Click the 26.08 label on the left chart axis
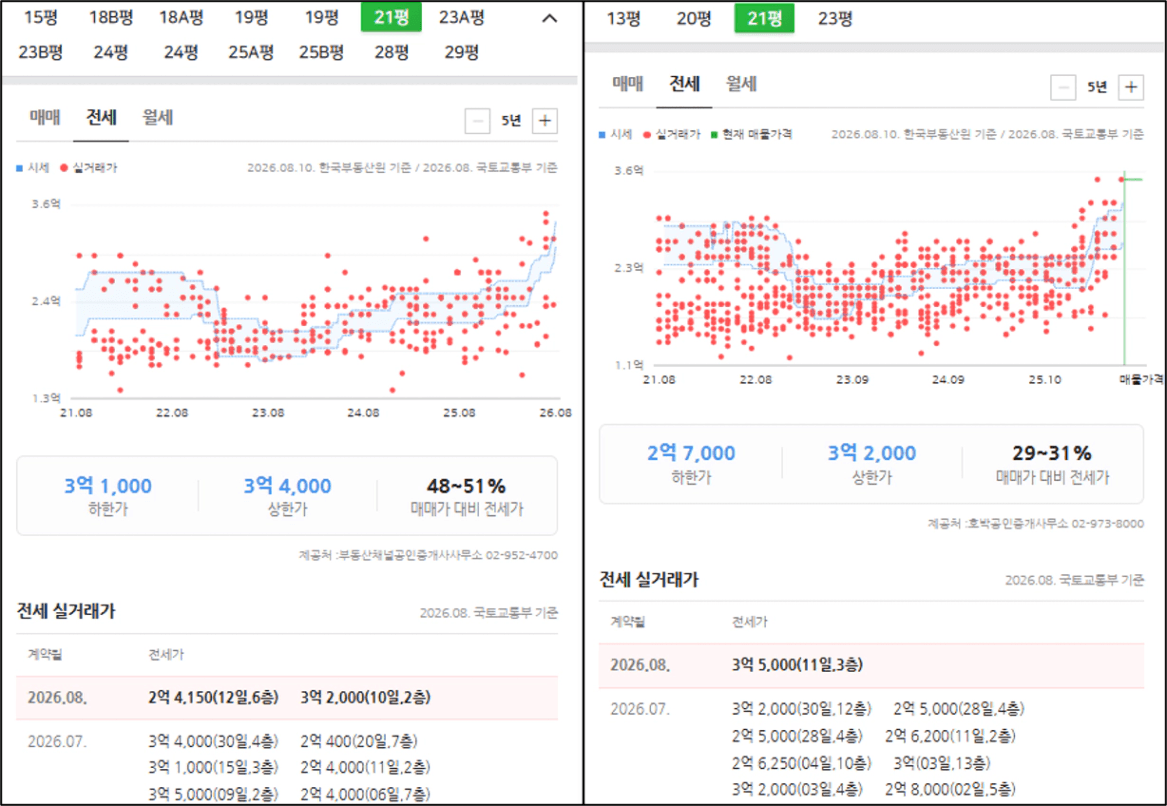The width and height of the screenshot is (1167, 806). click(555, 413)
